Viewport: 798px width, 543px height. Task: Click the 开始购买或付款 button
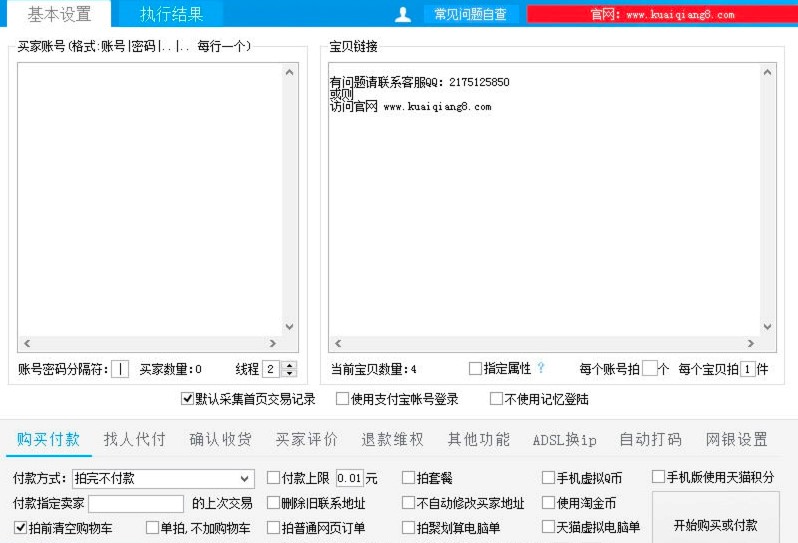715,524
